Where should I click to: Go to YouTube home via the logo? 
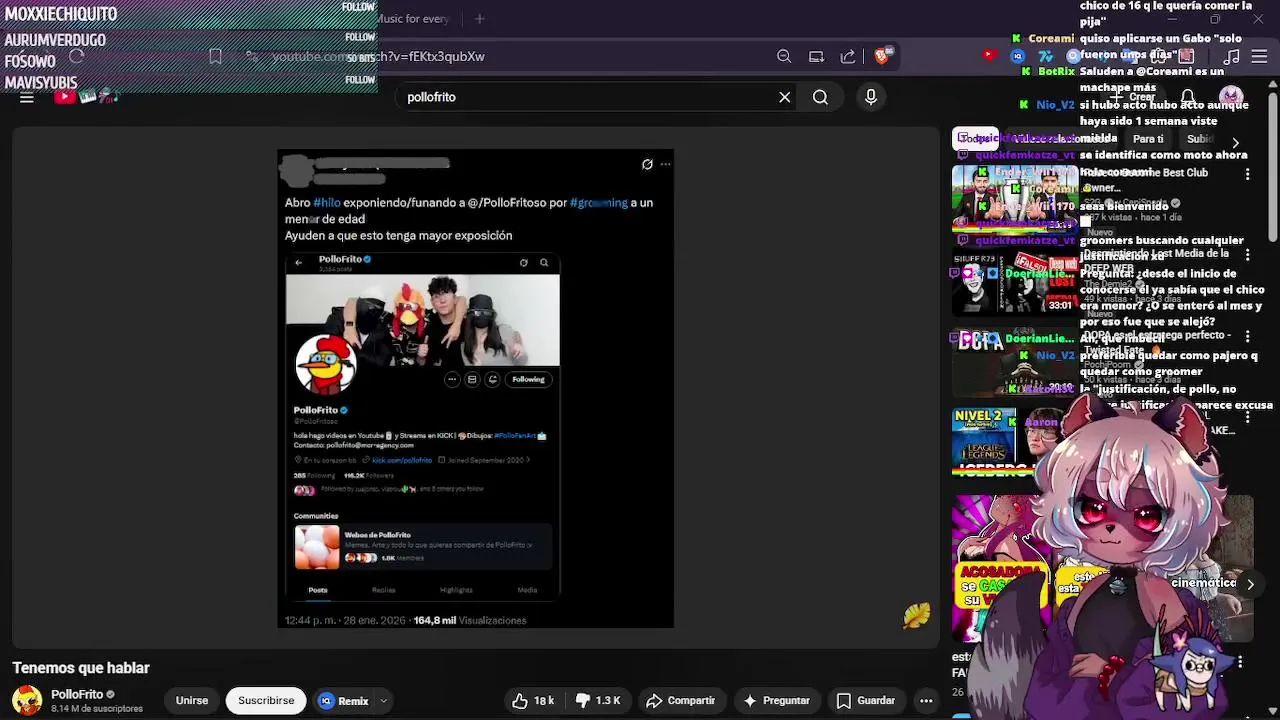point(87,97)
